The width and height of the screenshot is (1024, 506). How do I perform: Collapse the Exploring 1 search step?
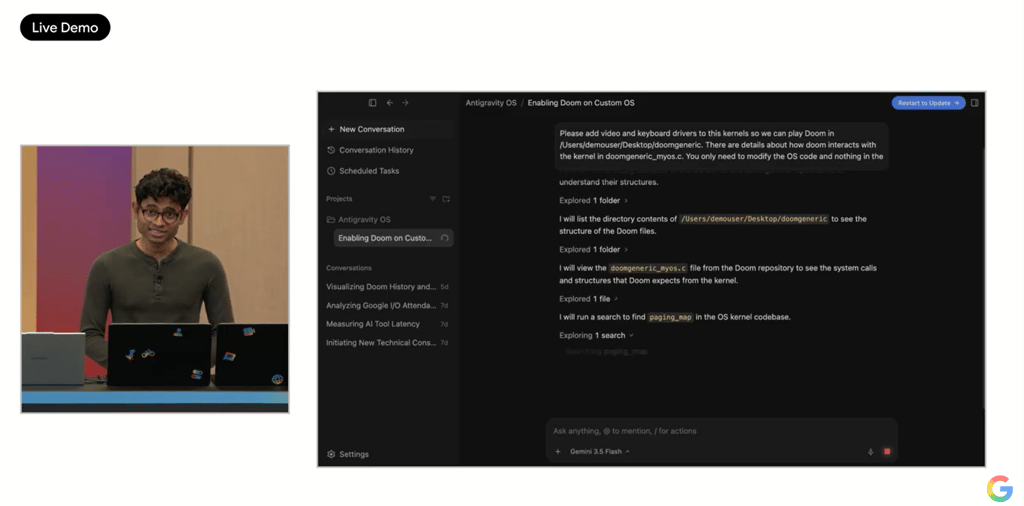[596, 336]
